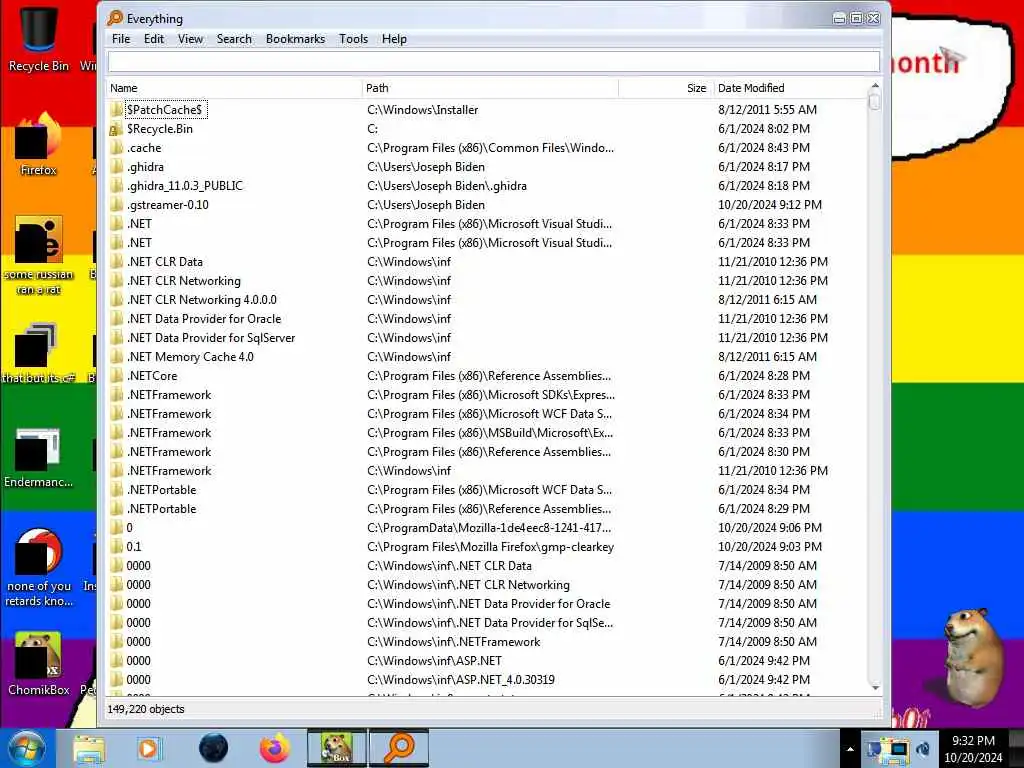
Task: Select the .gstreamer-0.10 folder icon
Action: [x=116, y=204]
